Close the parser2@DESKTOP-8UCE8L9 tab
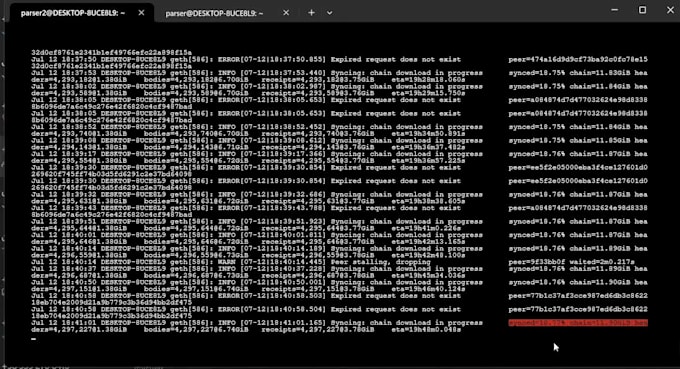This screenshot has width=680, height=369. [x=141, y=13]
